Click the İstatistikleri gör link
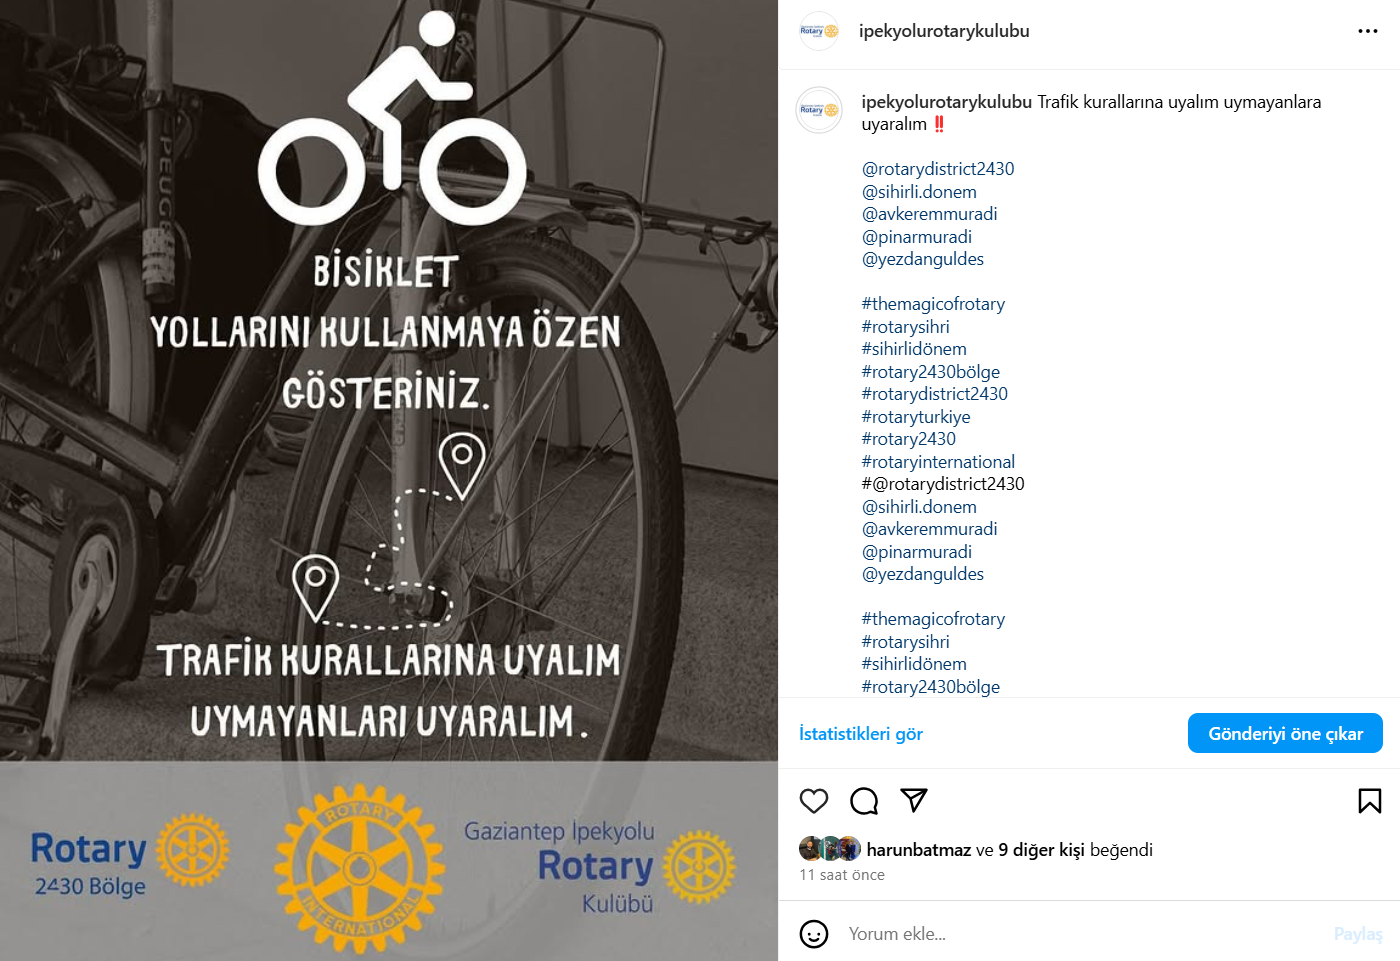Image resolution: width=1400 pixels, height=961 pixels. 861,734
